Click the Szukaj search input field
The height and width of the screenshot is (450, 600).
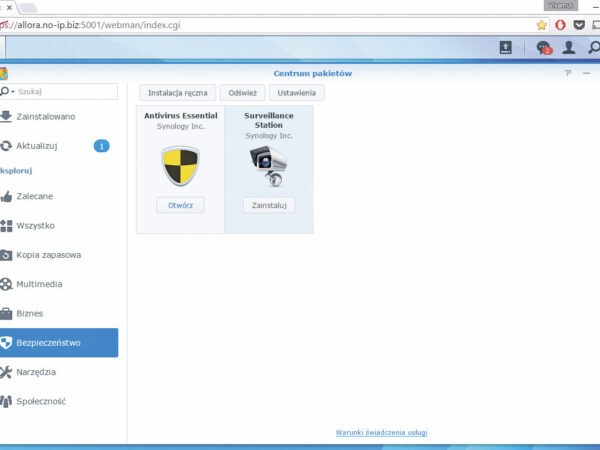pos(65,92)
